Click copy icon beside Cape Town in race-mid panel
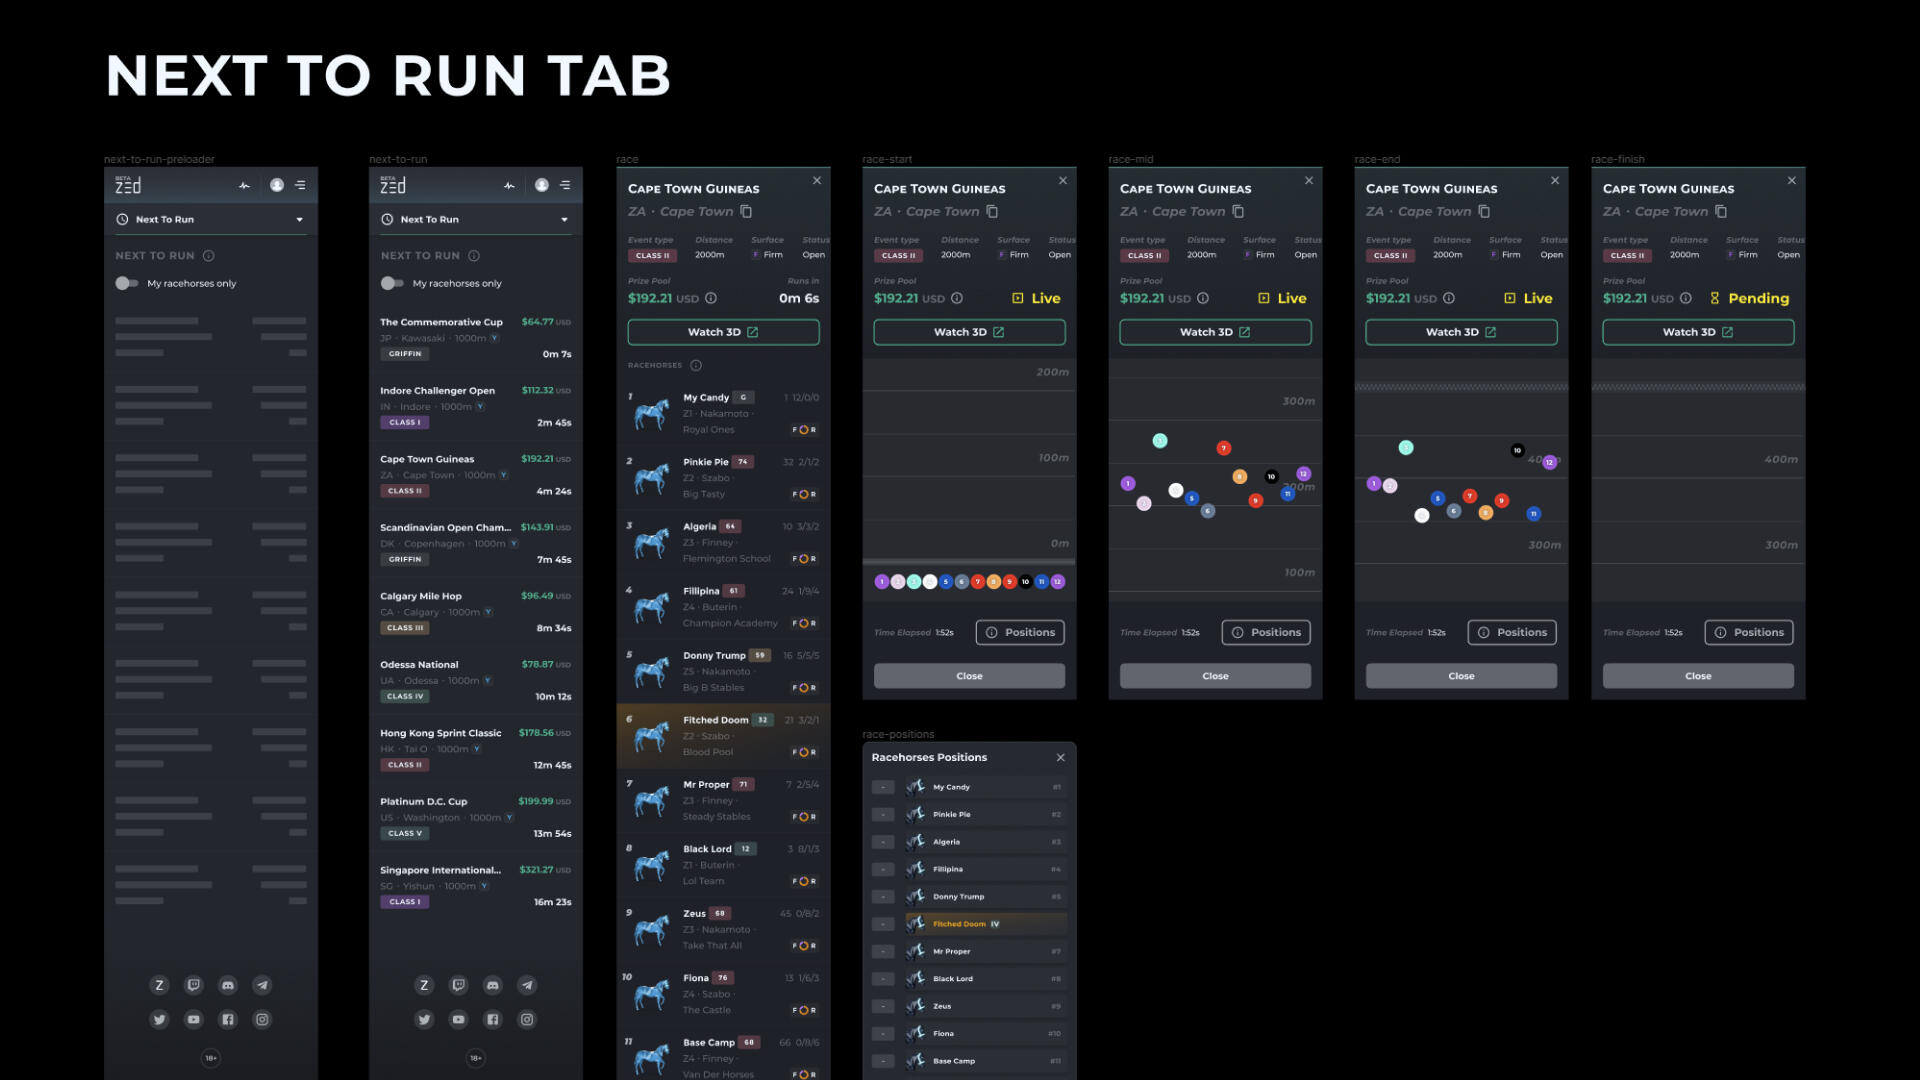 pyautogui.click(x=1238, y=212)
